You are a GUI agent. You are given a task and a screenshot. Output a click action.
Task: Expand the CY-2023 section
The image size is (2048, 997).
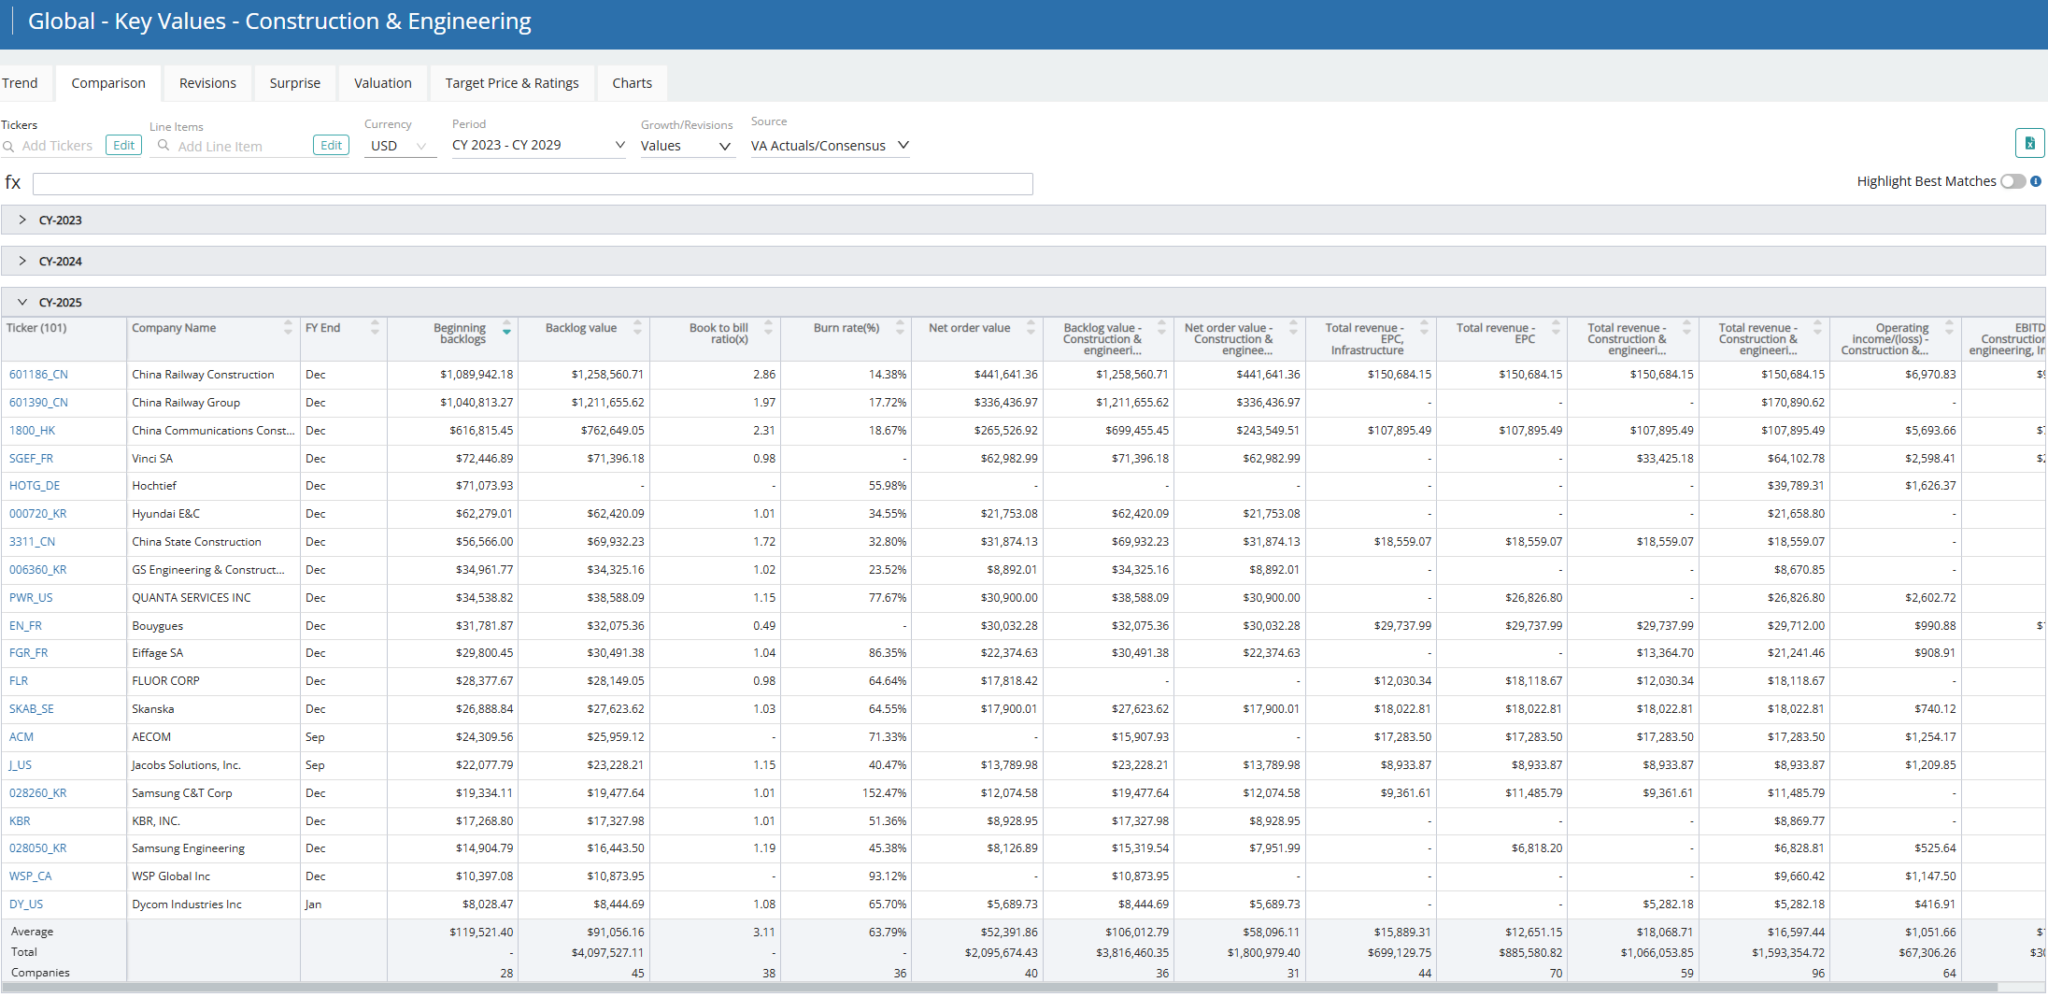[x=22, y=220]
